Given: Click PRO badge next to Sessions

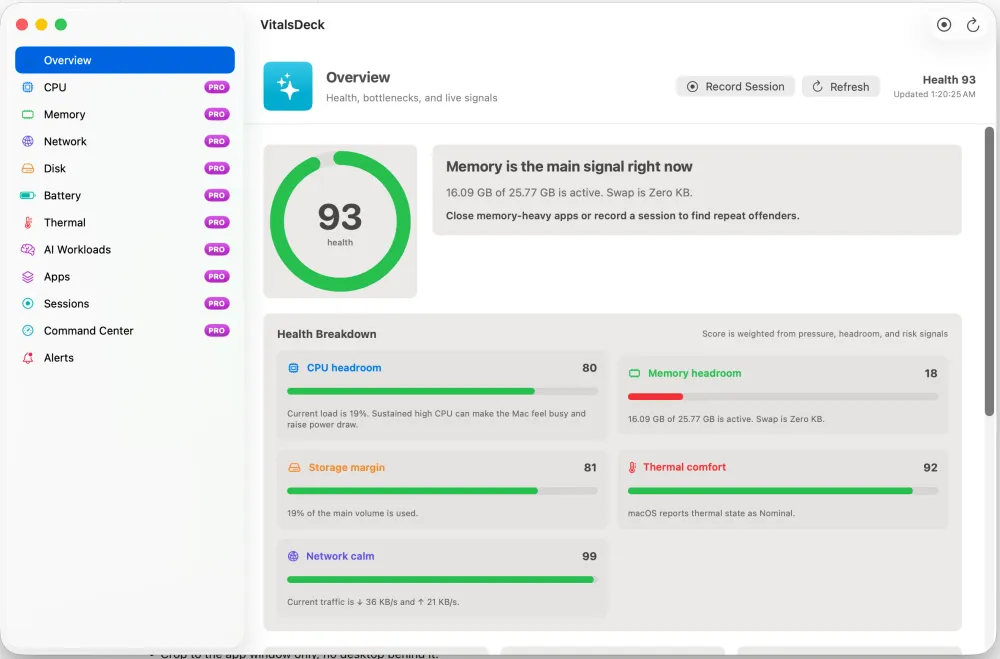Looking at the screenshot, I should click(x=217, y=304).
